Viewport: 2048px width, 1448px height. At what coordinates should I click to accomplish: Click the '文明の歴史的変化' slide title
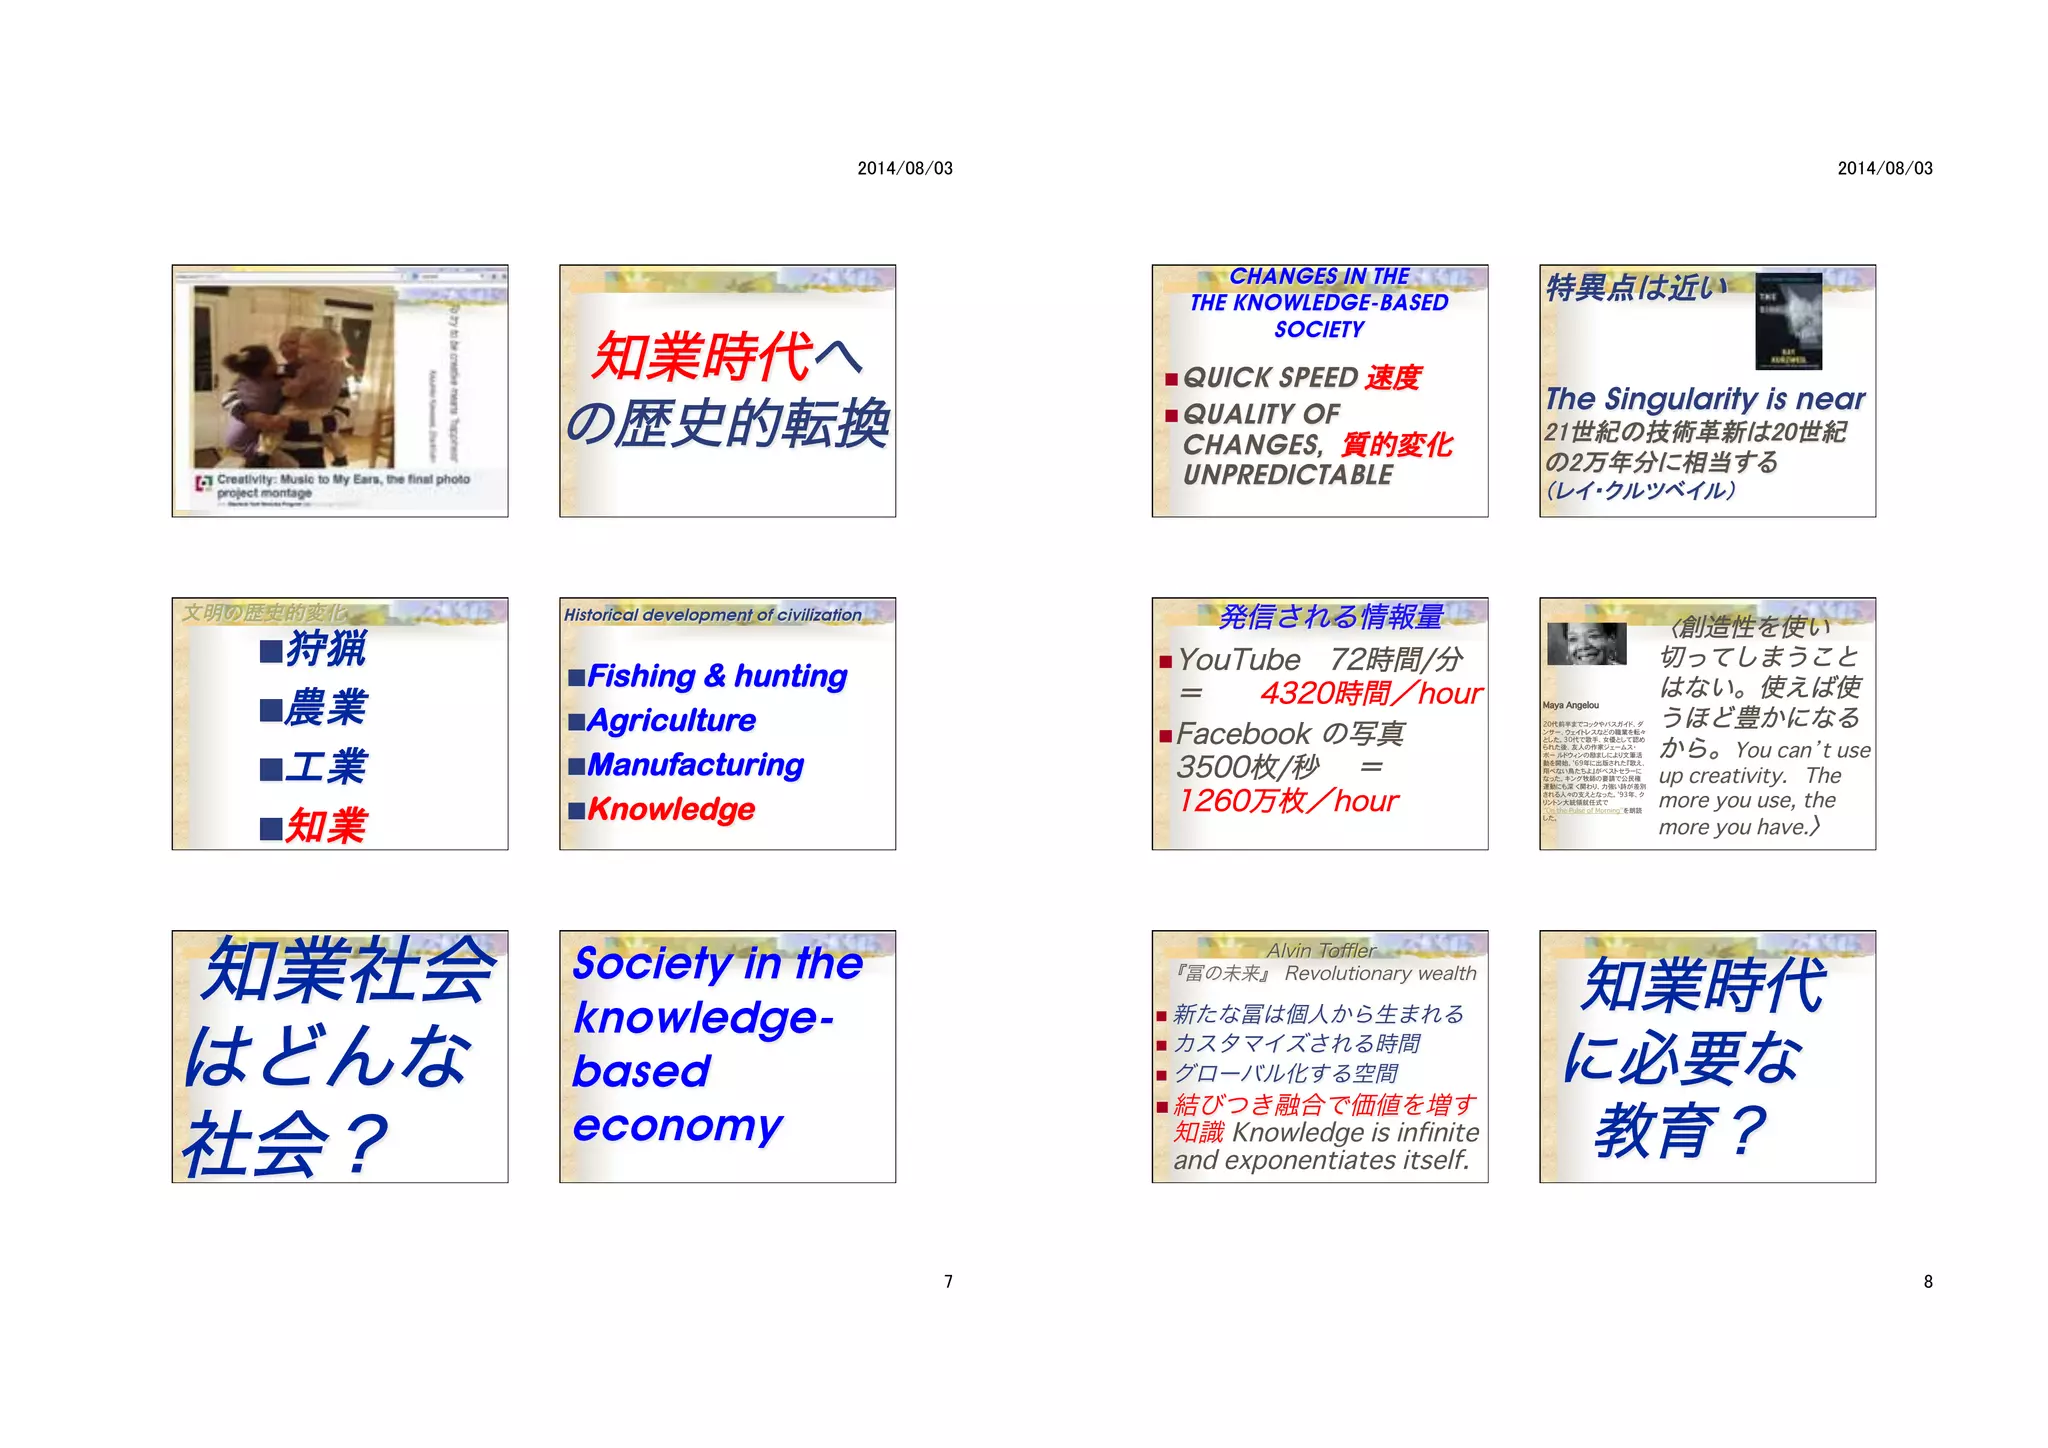tap(265, 612)
